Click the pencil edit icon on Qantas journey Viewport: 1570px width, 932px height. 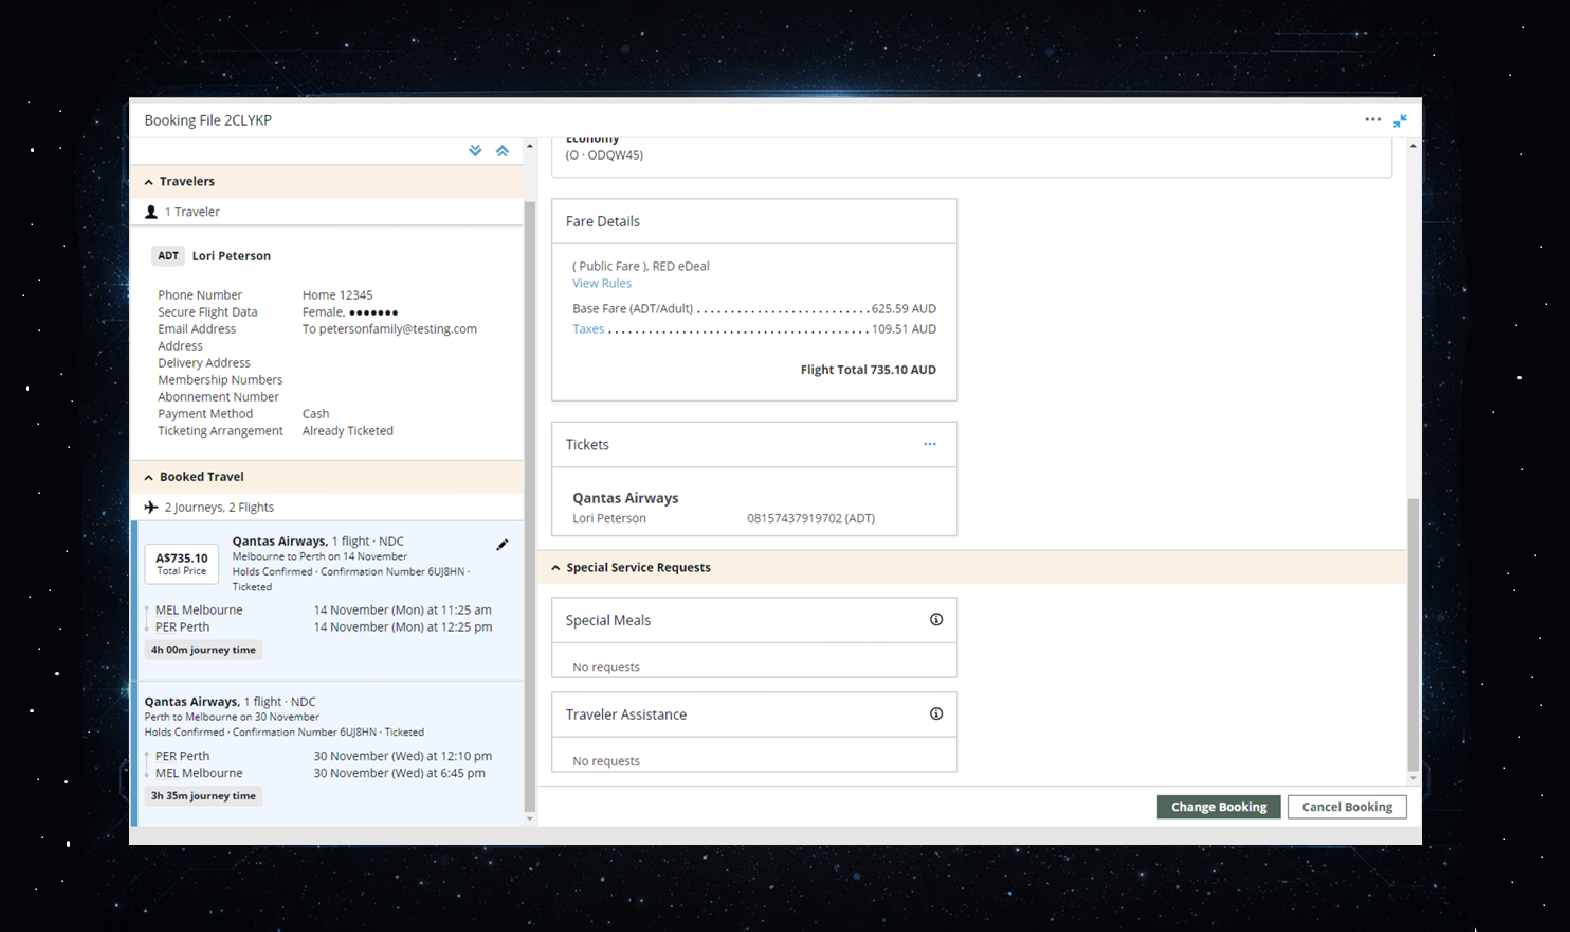502,545
